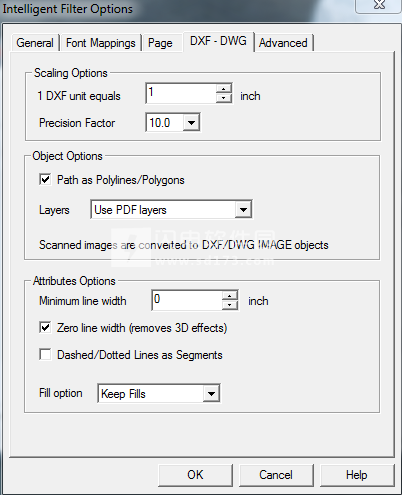
Task: Select the DXF - DWG tab
Action: [x=218, y=41]
